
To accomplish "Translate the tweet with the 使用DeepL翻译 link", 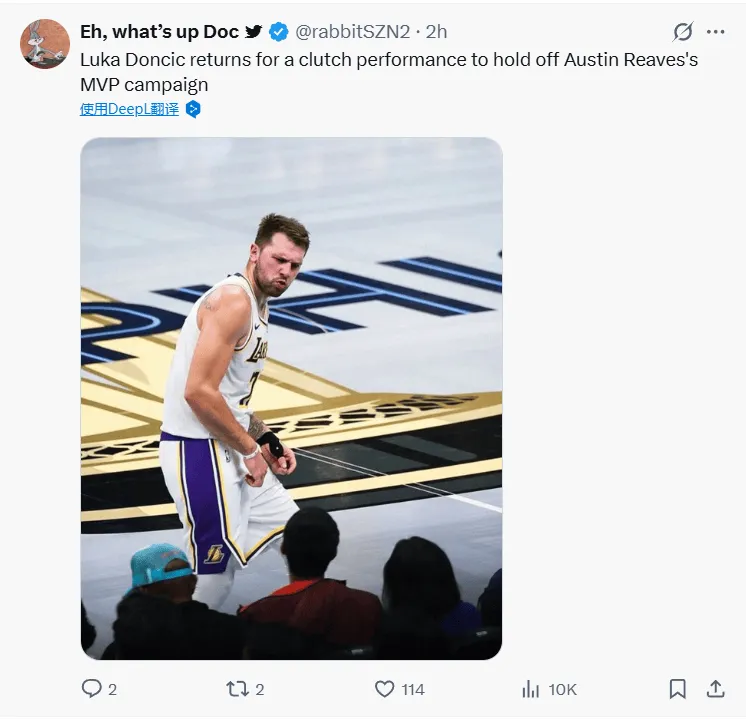I will [x=129, y=109].
